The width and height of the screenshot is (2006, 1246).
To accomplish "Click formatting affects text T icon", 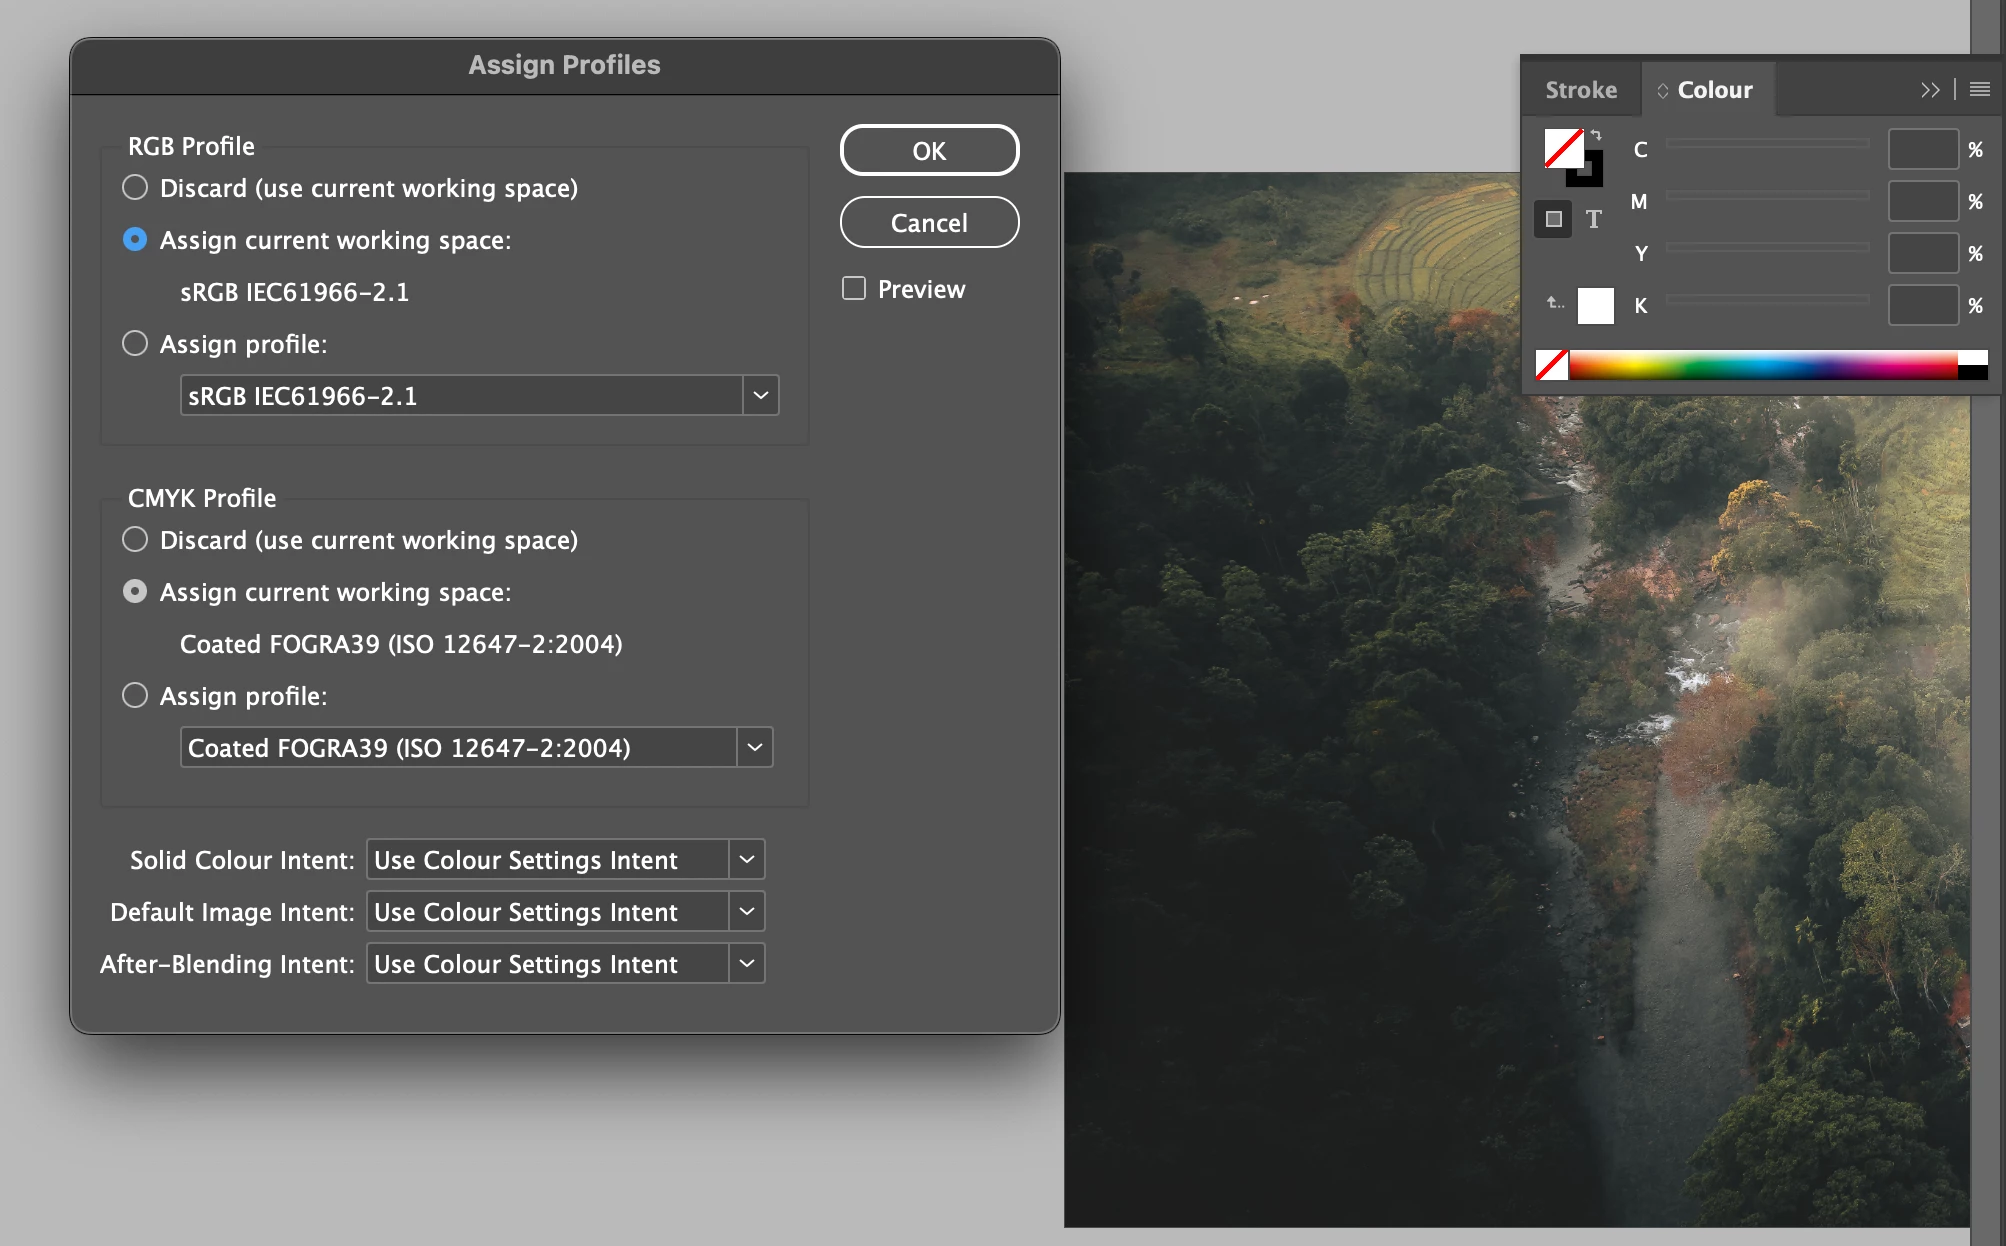I will 1593,219.
